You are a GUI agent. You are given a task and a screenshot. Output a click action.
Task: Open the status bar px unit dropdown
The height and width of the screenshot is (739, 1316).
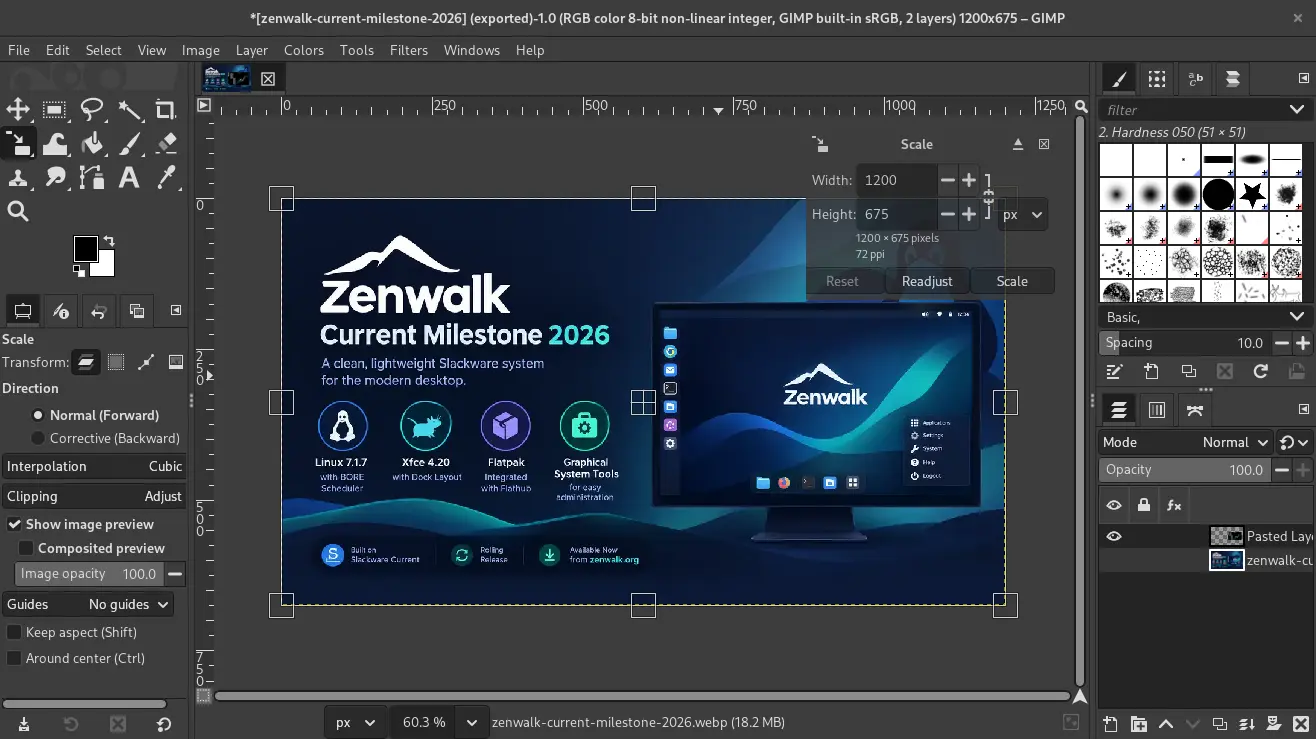click(356, 722)
